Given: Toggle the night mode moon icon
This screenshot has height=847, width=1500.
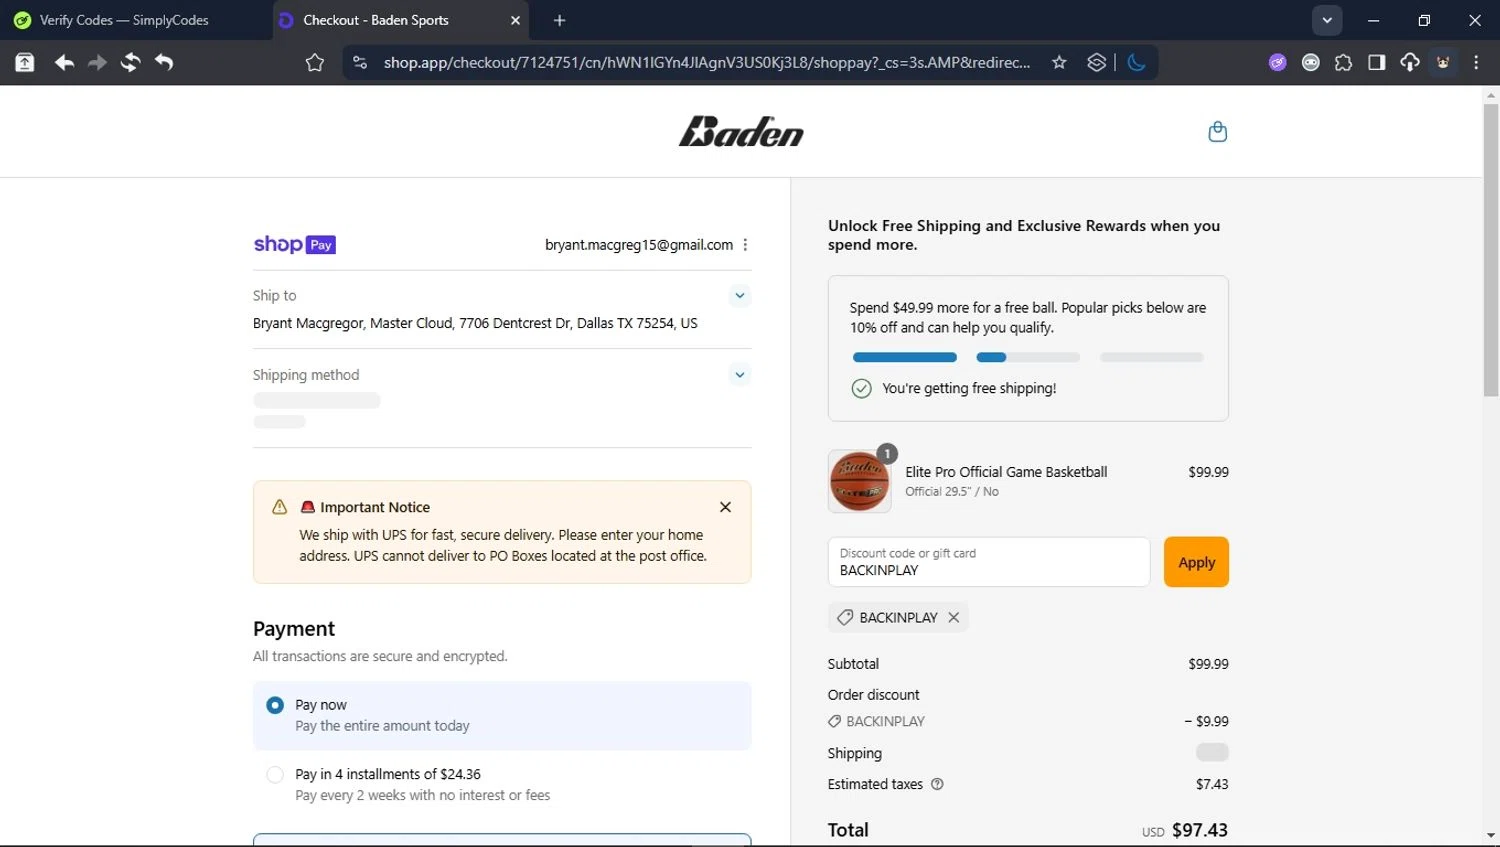Looking at the screenshot, I should (x=1136, y=62).
